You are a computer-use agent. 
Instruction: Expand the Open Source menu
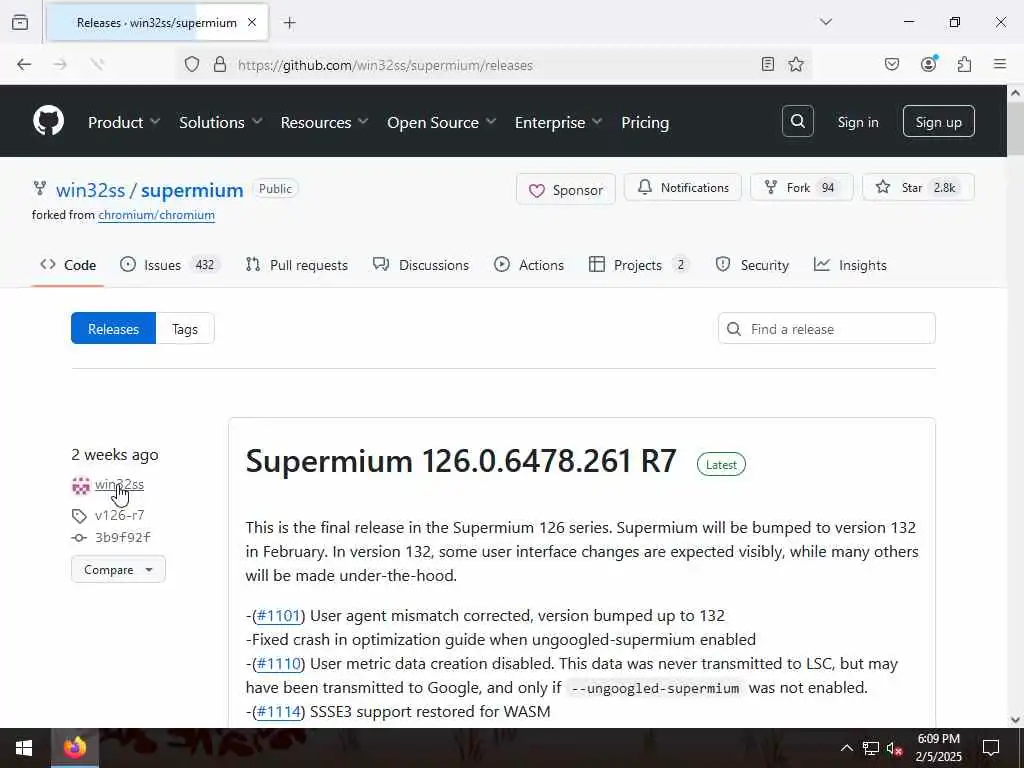coord(441,122)
